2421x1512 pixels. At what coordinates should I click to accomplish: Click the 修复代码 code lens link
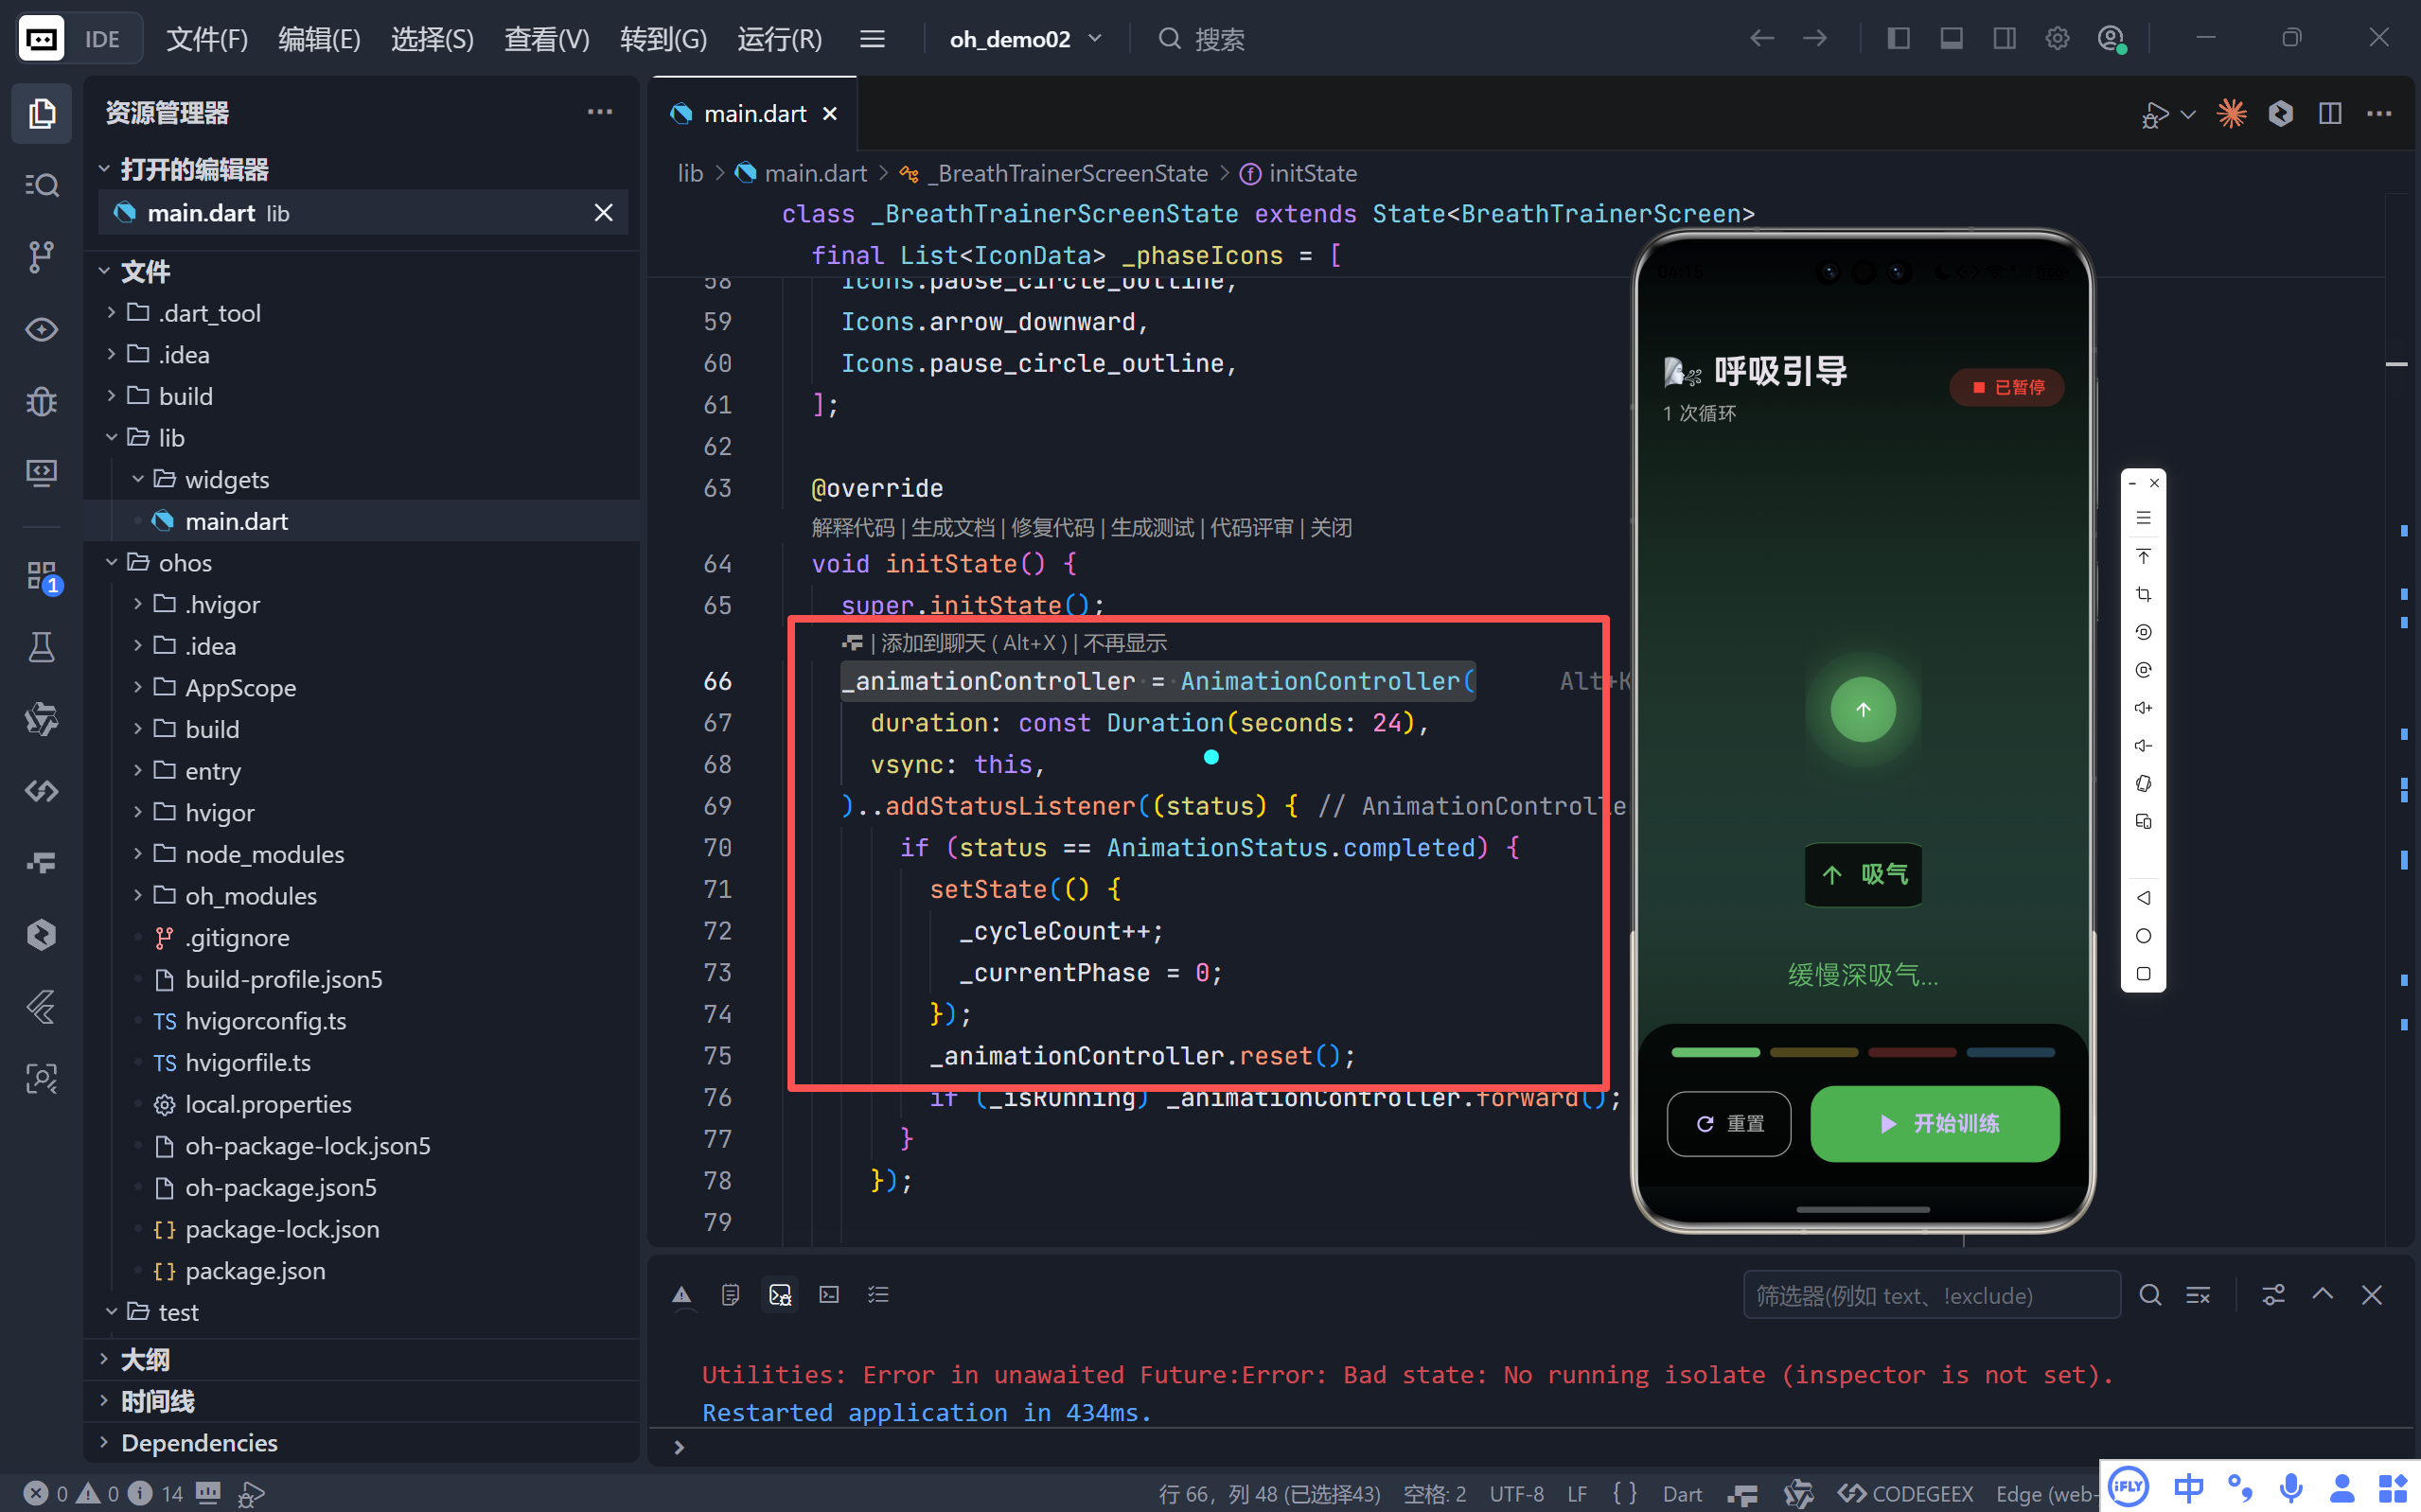pos(1052,527)
